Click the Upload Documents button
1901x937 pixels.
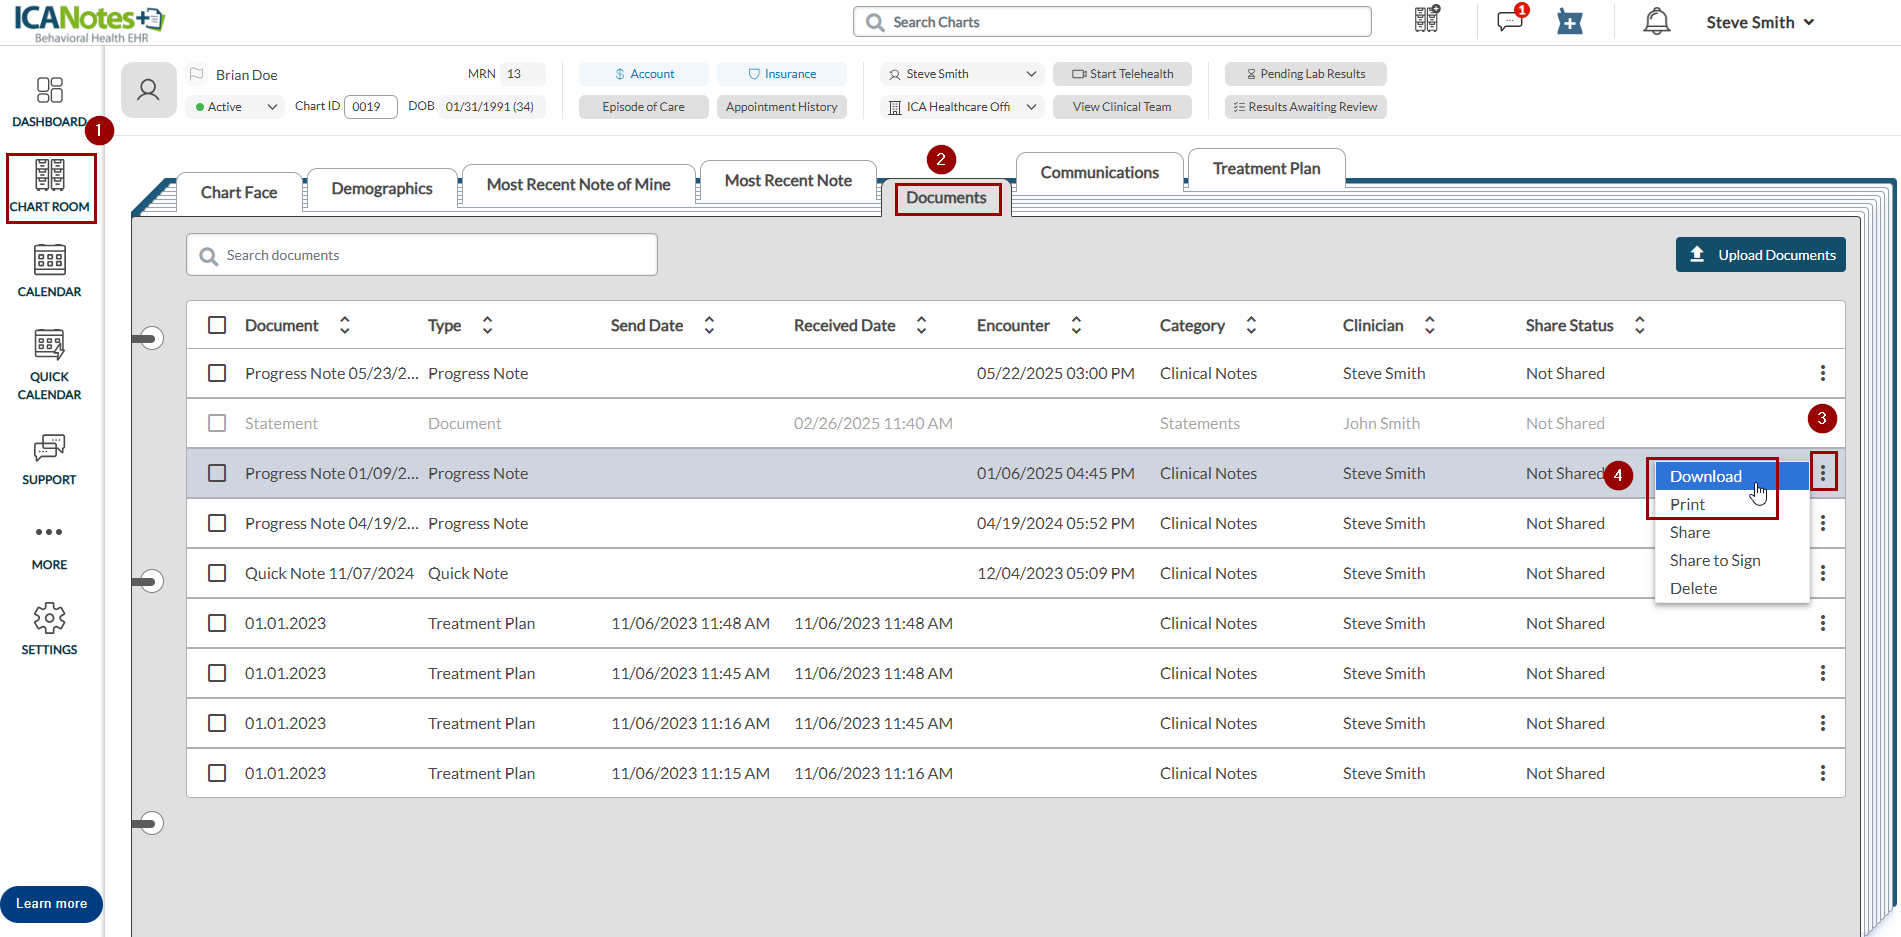(1760, 255)
